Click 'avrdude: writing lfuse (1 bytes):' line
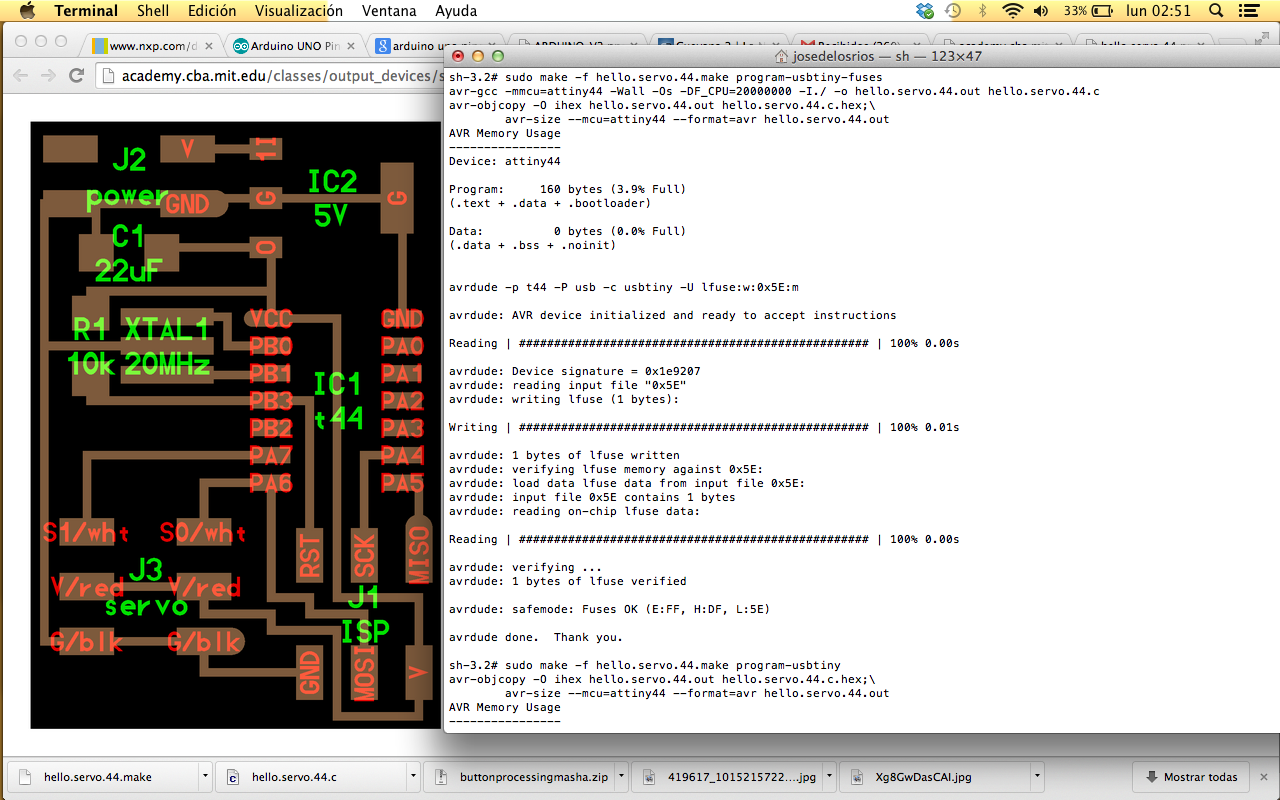The width and height of the screenshot is (1280, 800). click(x=564, y=399)
